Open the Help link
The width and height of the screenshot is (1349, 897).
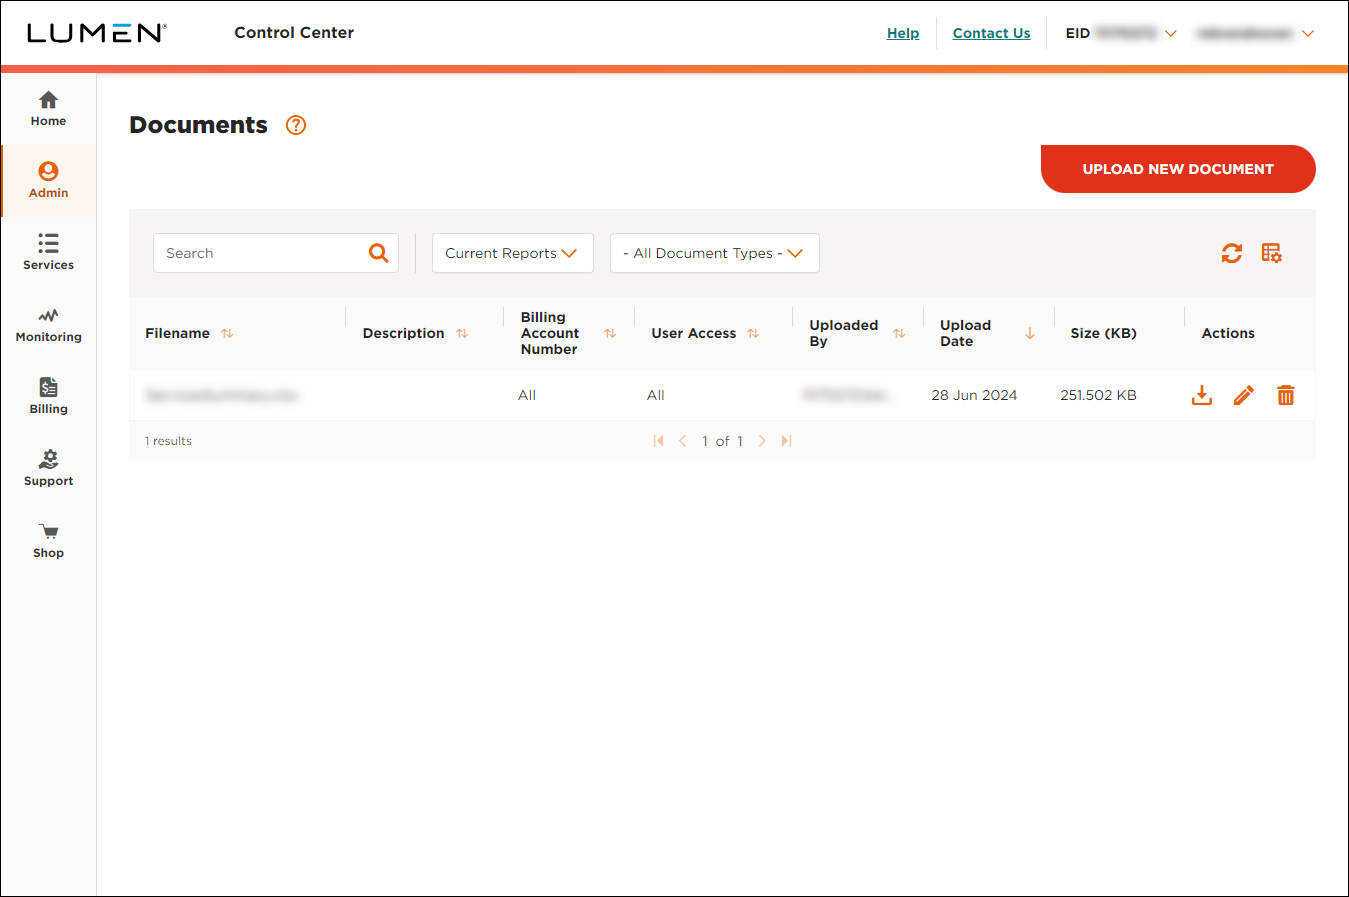pos(903,33)
